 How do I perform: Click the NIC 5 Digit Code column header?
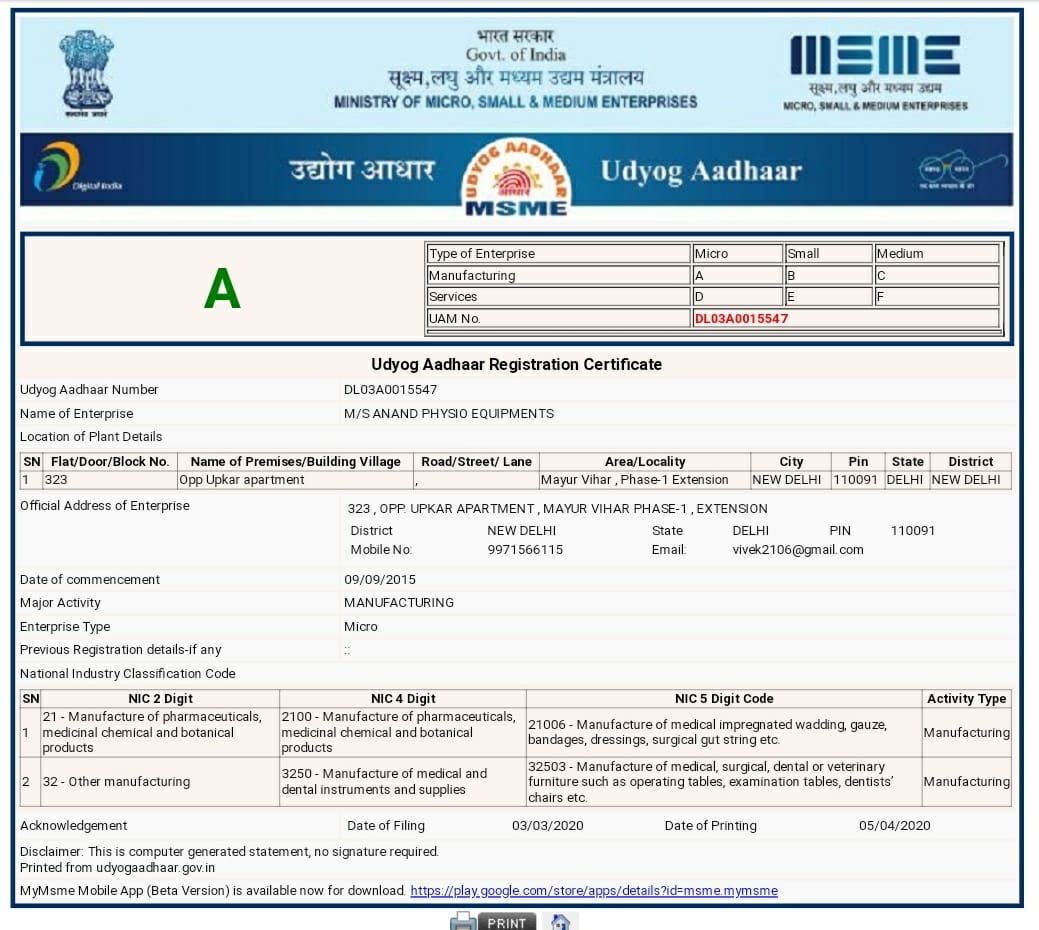(723, 698)
